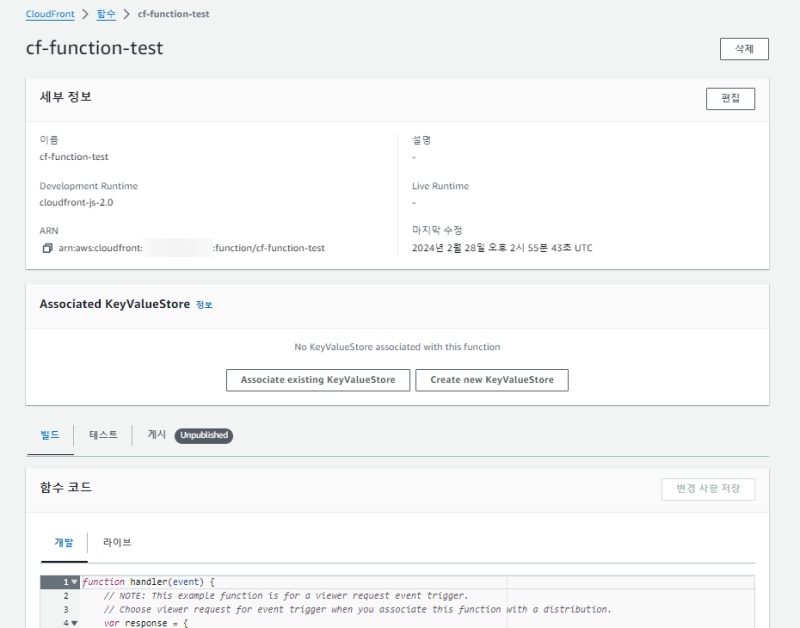Image resolution: width=800 pixels, height=628 pixels.
Task: Click the ARN value text
Action: (191, 248)
